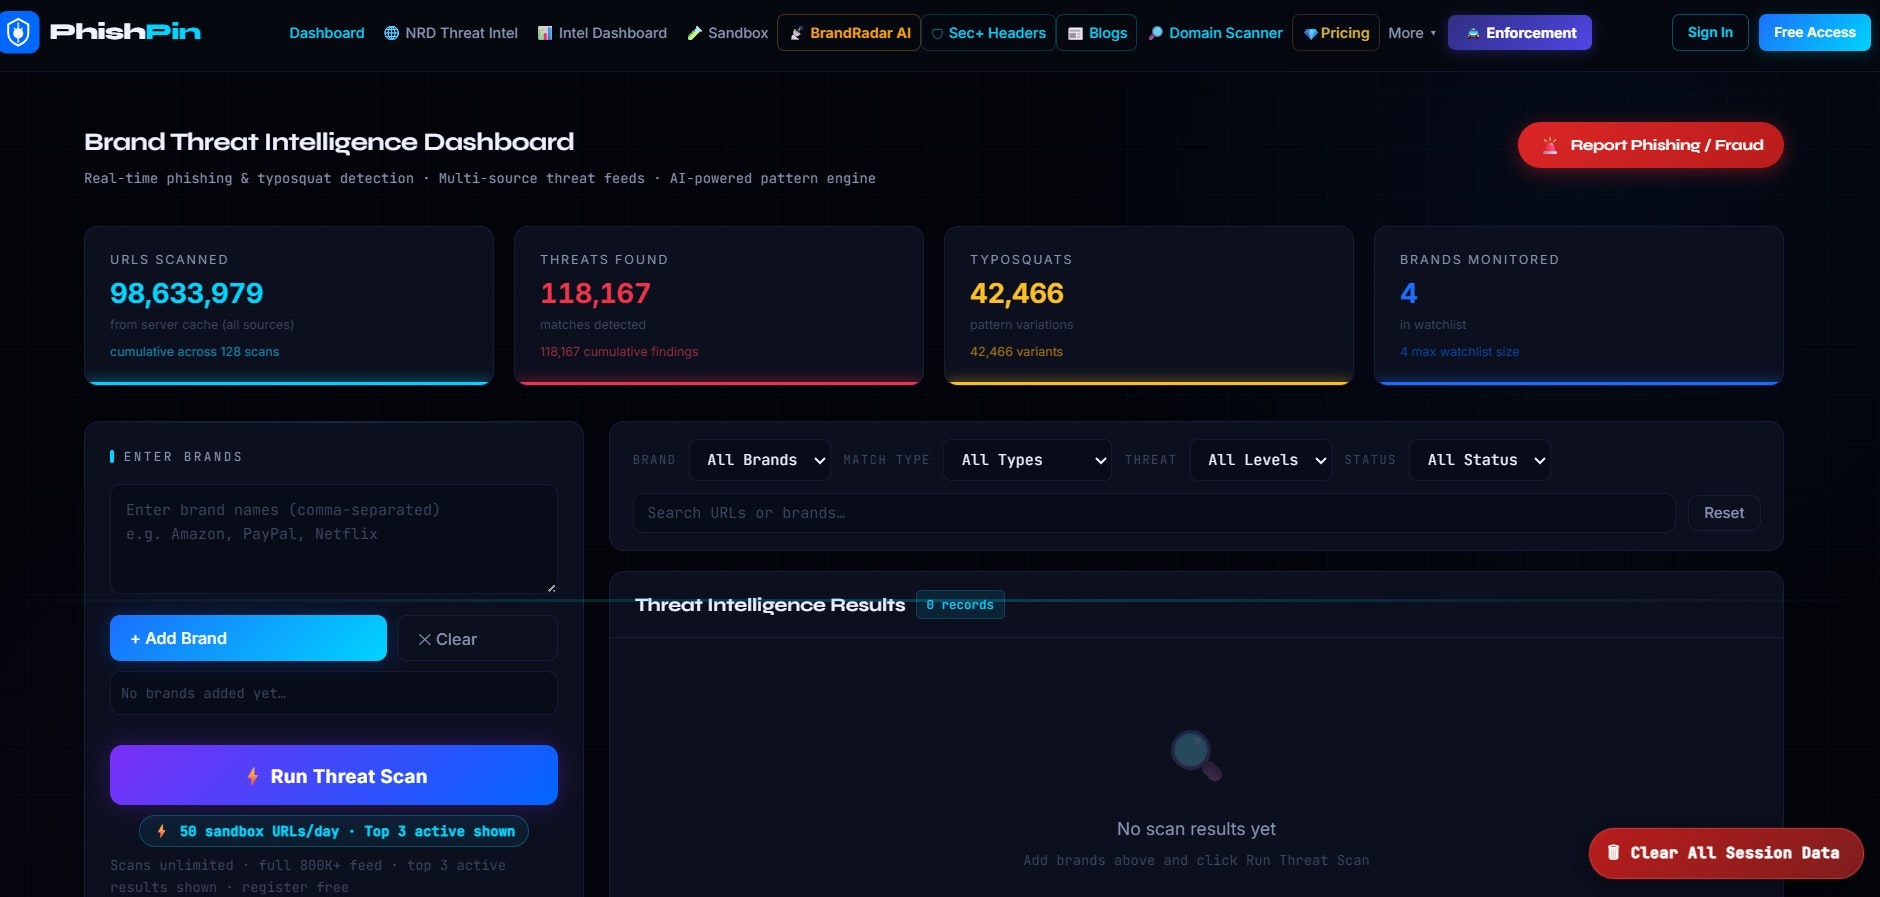This screenshot has width=1880, height=897.
Task: Click 118,167 cumulative findings text
Action: coord(619,352)
